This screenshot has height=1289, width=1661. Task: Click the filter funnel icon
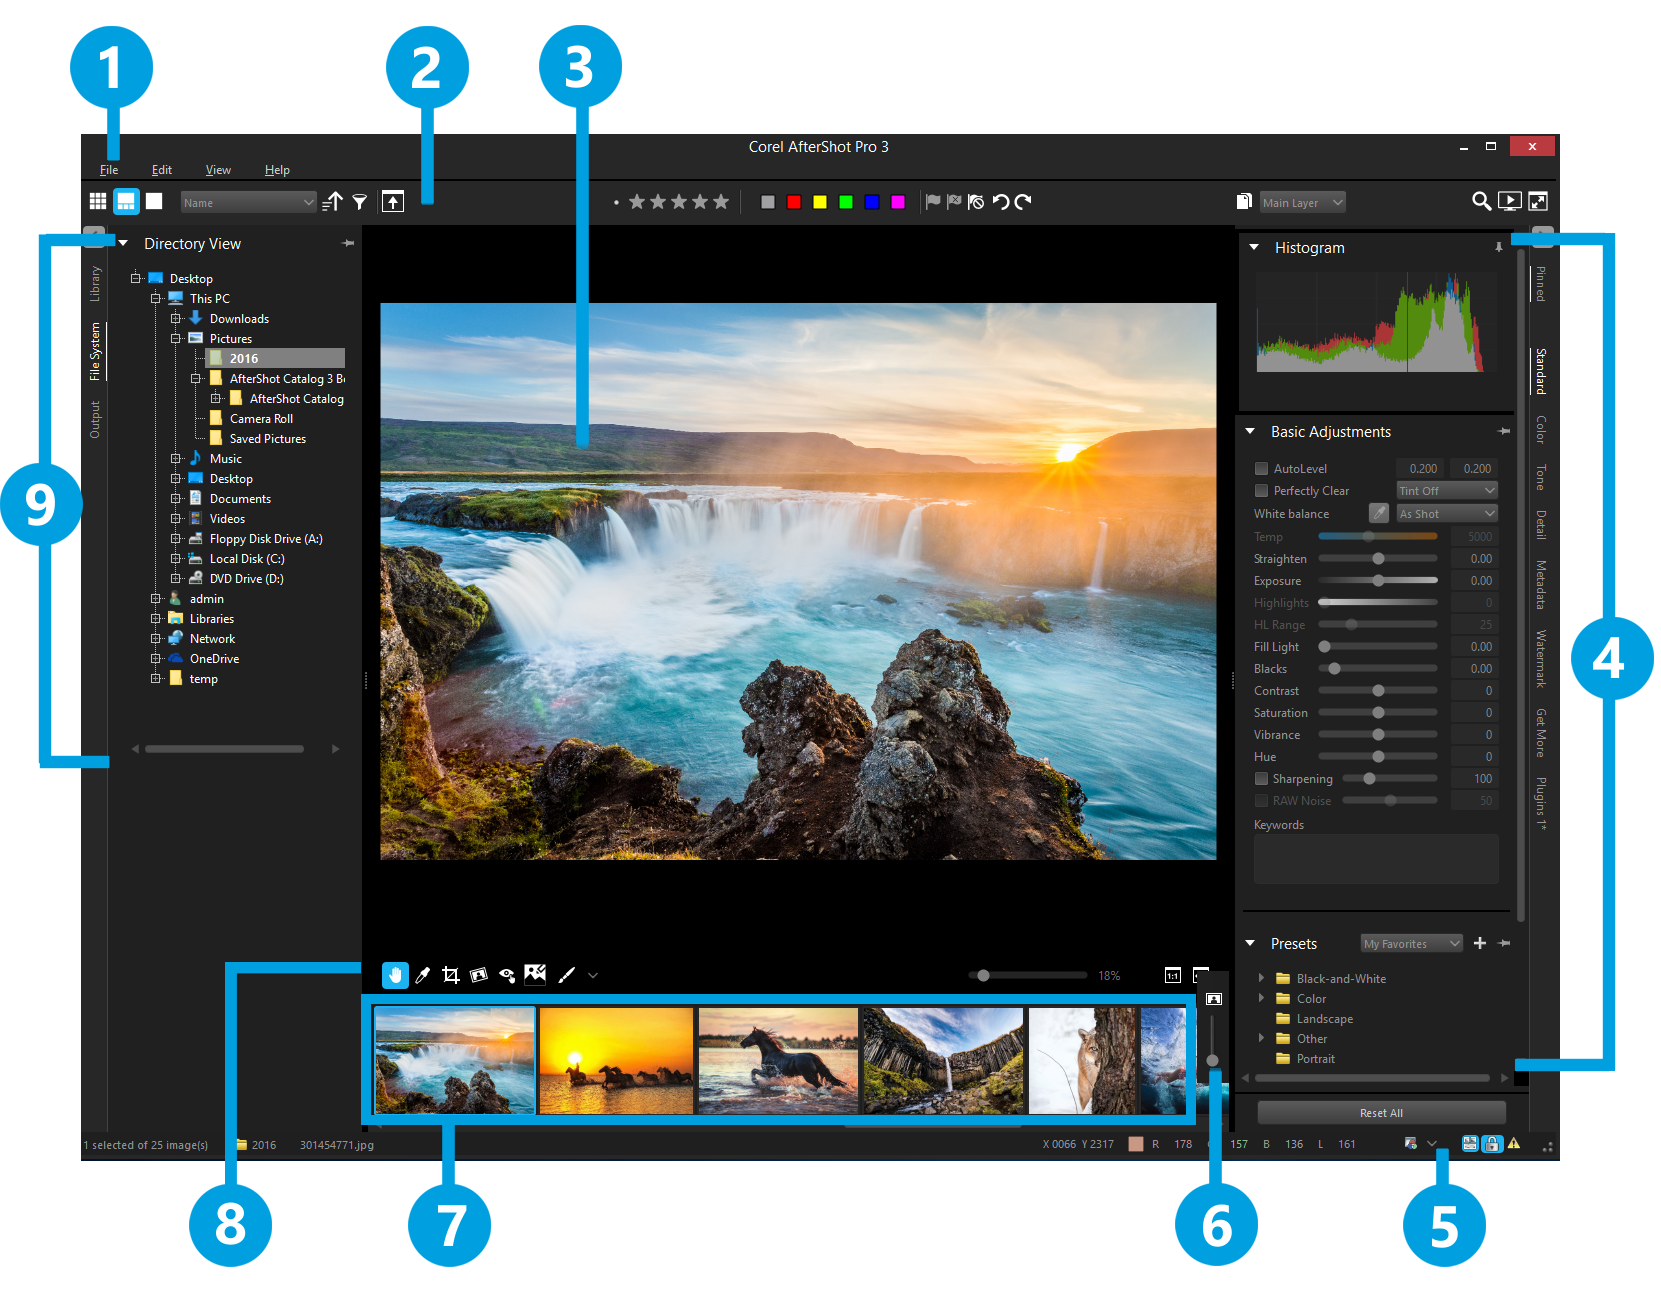360,202
